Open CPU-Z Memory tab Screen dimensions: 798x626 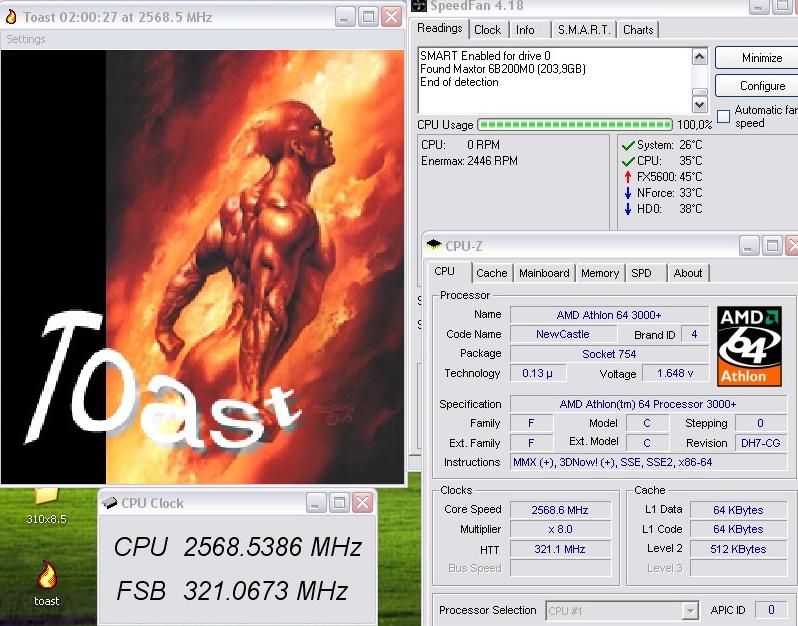click(600, 273)
